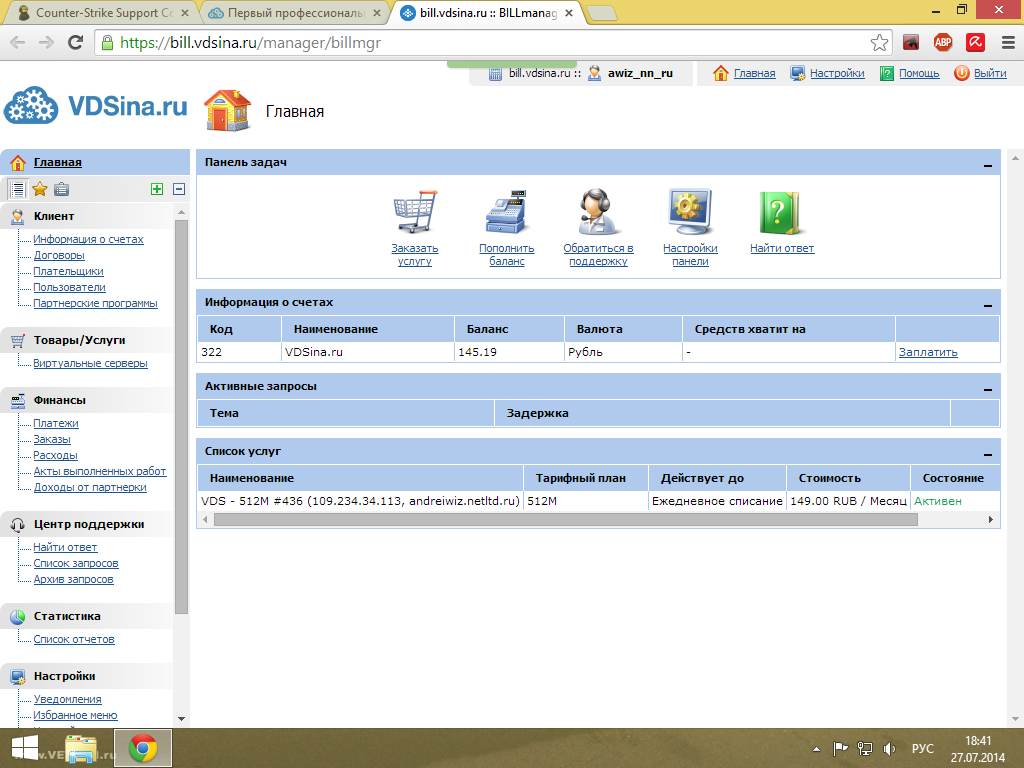Viewport: 1024px width, 768px height.
Task: Collapse the Панель задач panel
Action: click(987, 165)
